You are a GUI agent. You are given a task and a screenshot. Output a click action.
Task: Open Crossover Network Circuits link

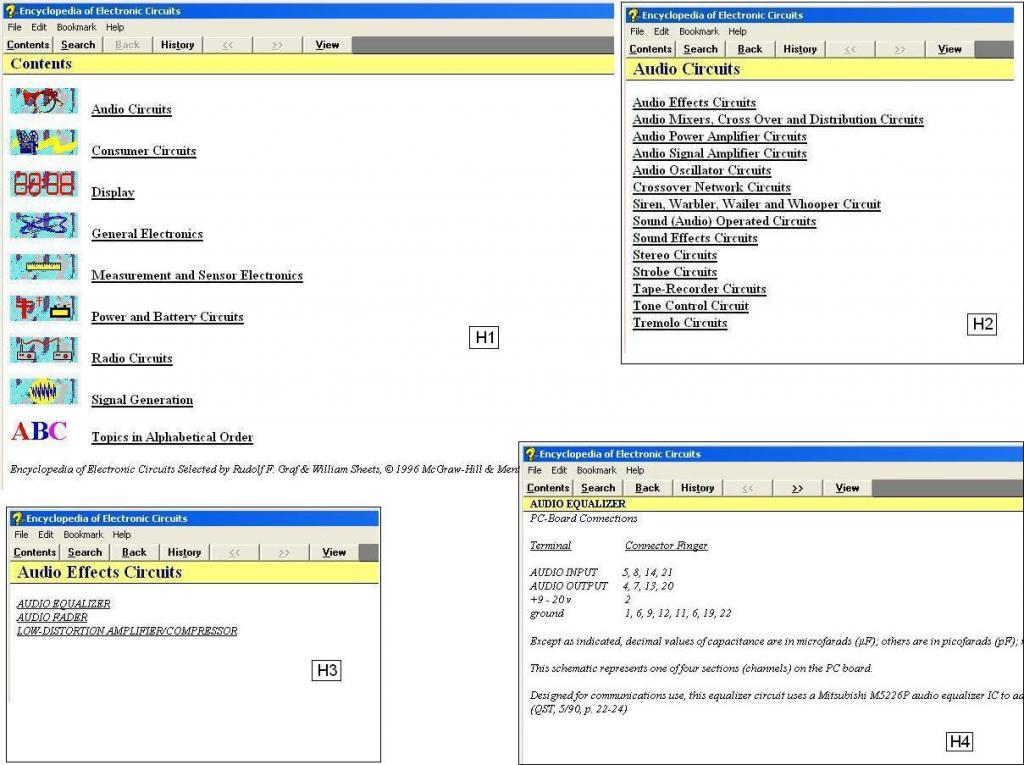pyautogui.click(x=712, y=187)
